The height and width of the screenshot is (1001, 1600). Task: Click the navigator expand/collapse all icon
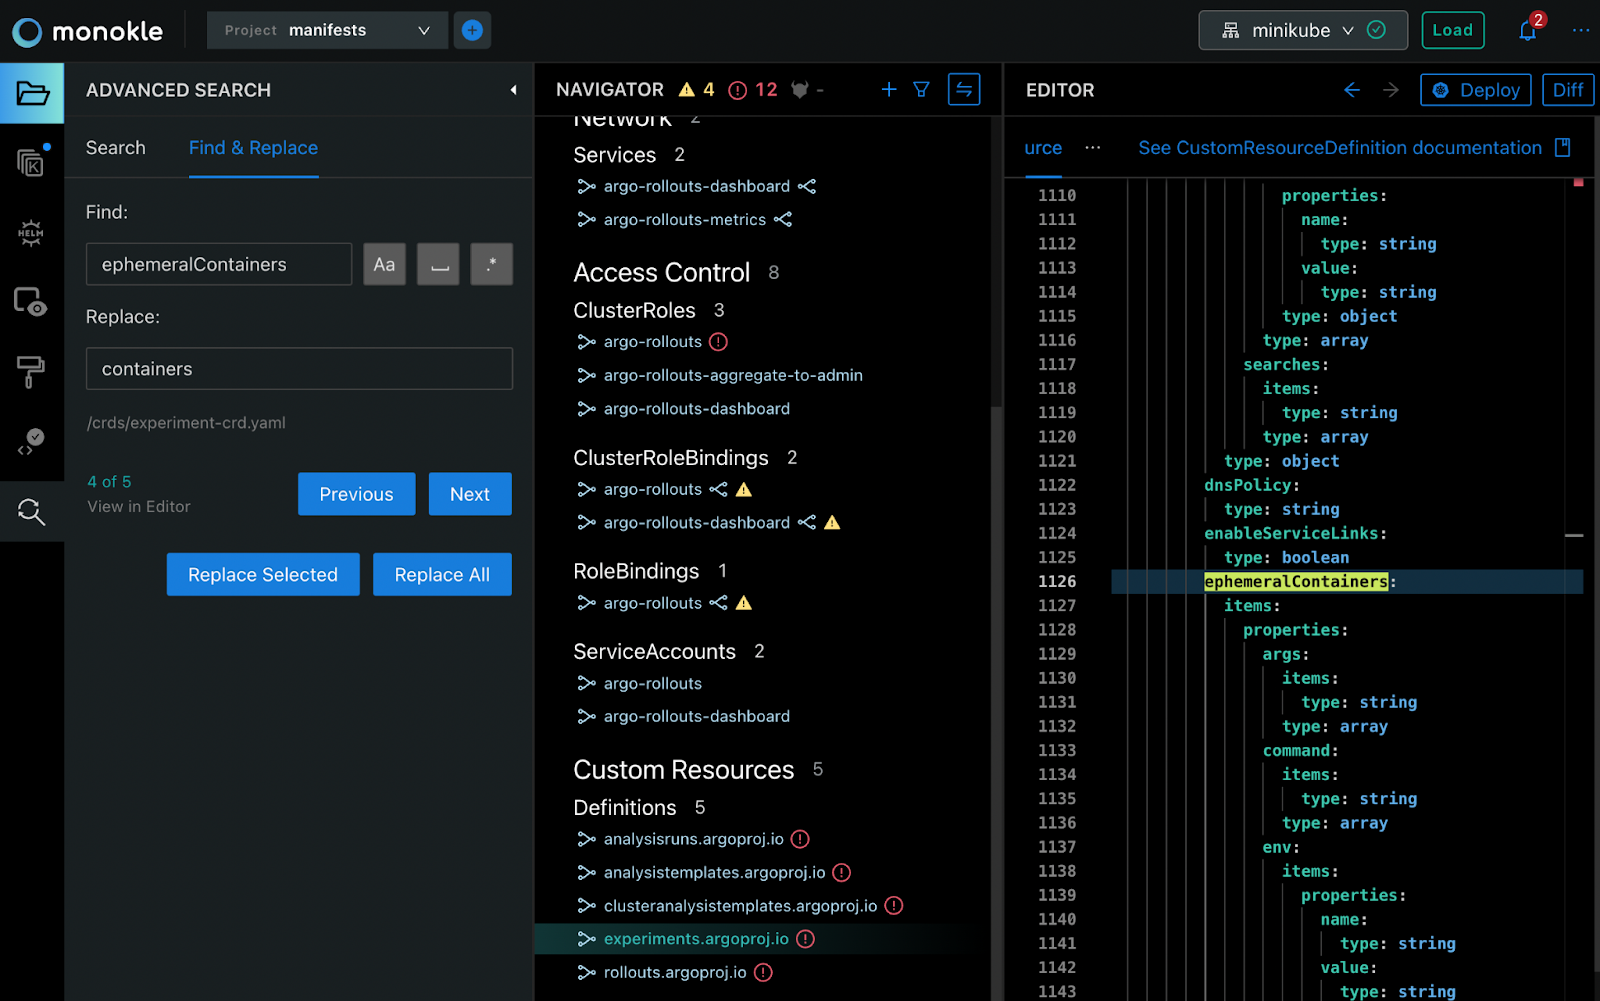click(964, 90)
